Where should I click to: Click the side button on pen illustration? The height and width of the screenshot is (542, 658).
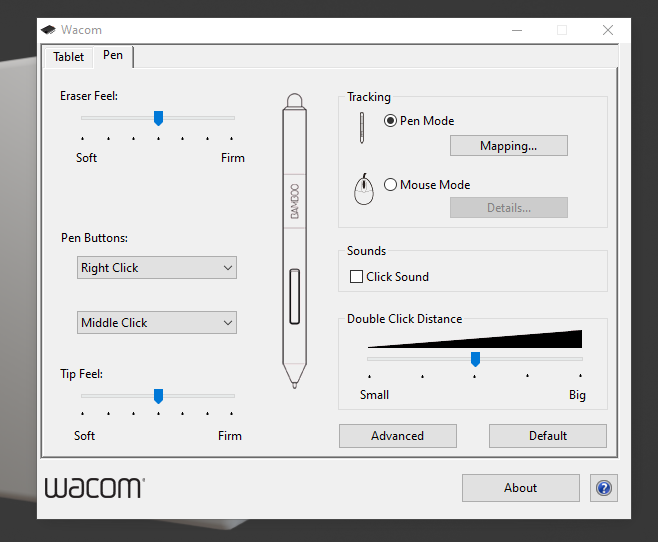[x=295, y=297]
